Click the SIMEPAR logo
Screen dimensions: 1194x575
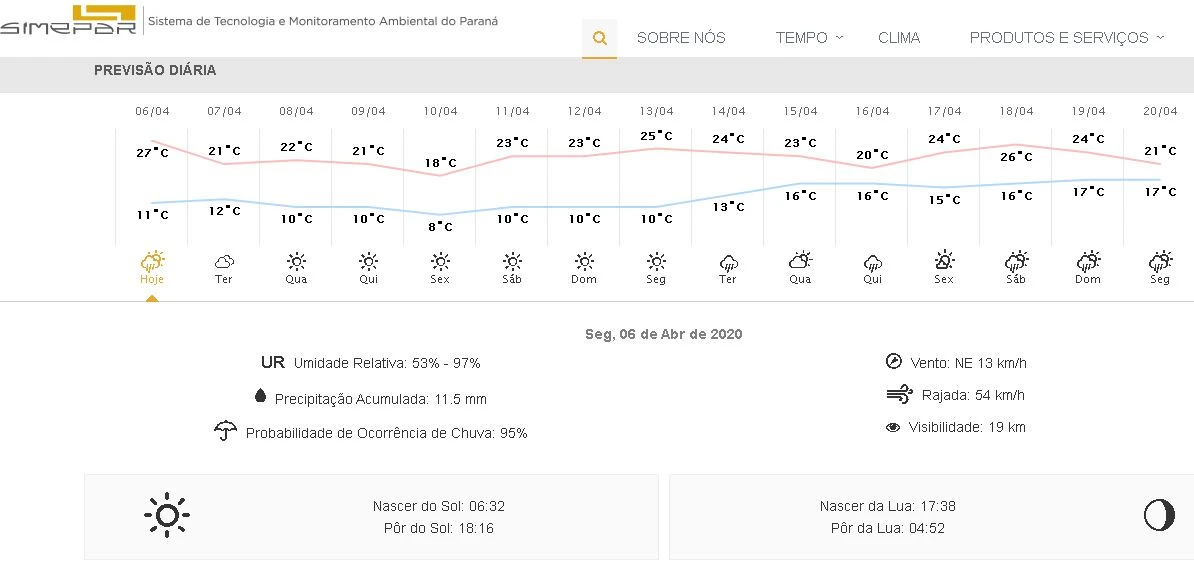point(68,20)
